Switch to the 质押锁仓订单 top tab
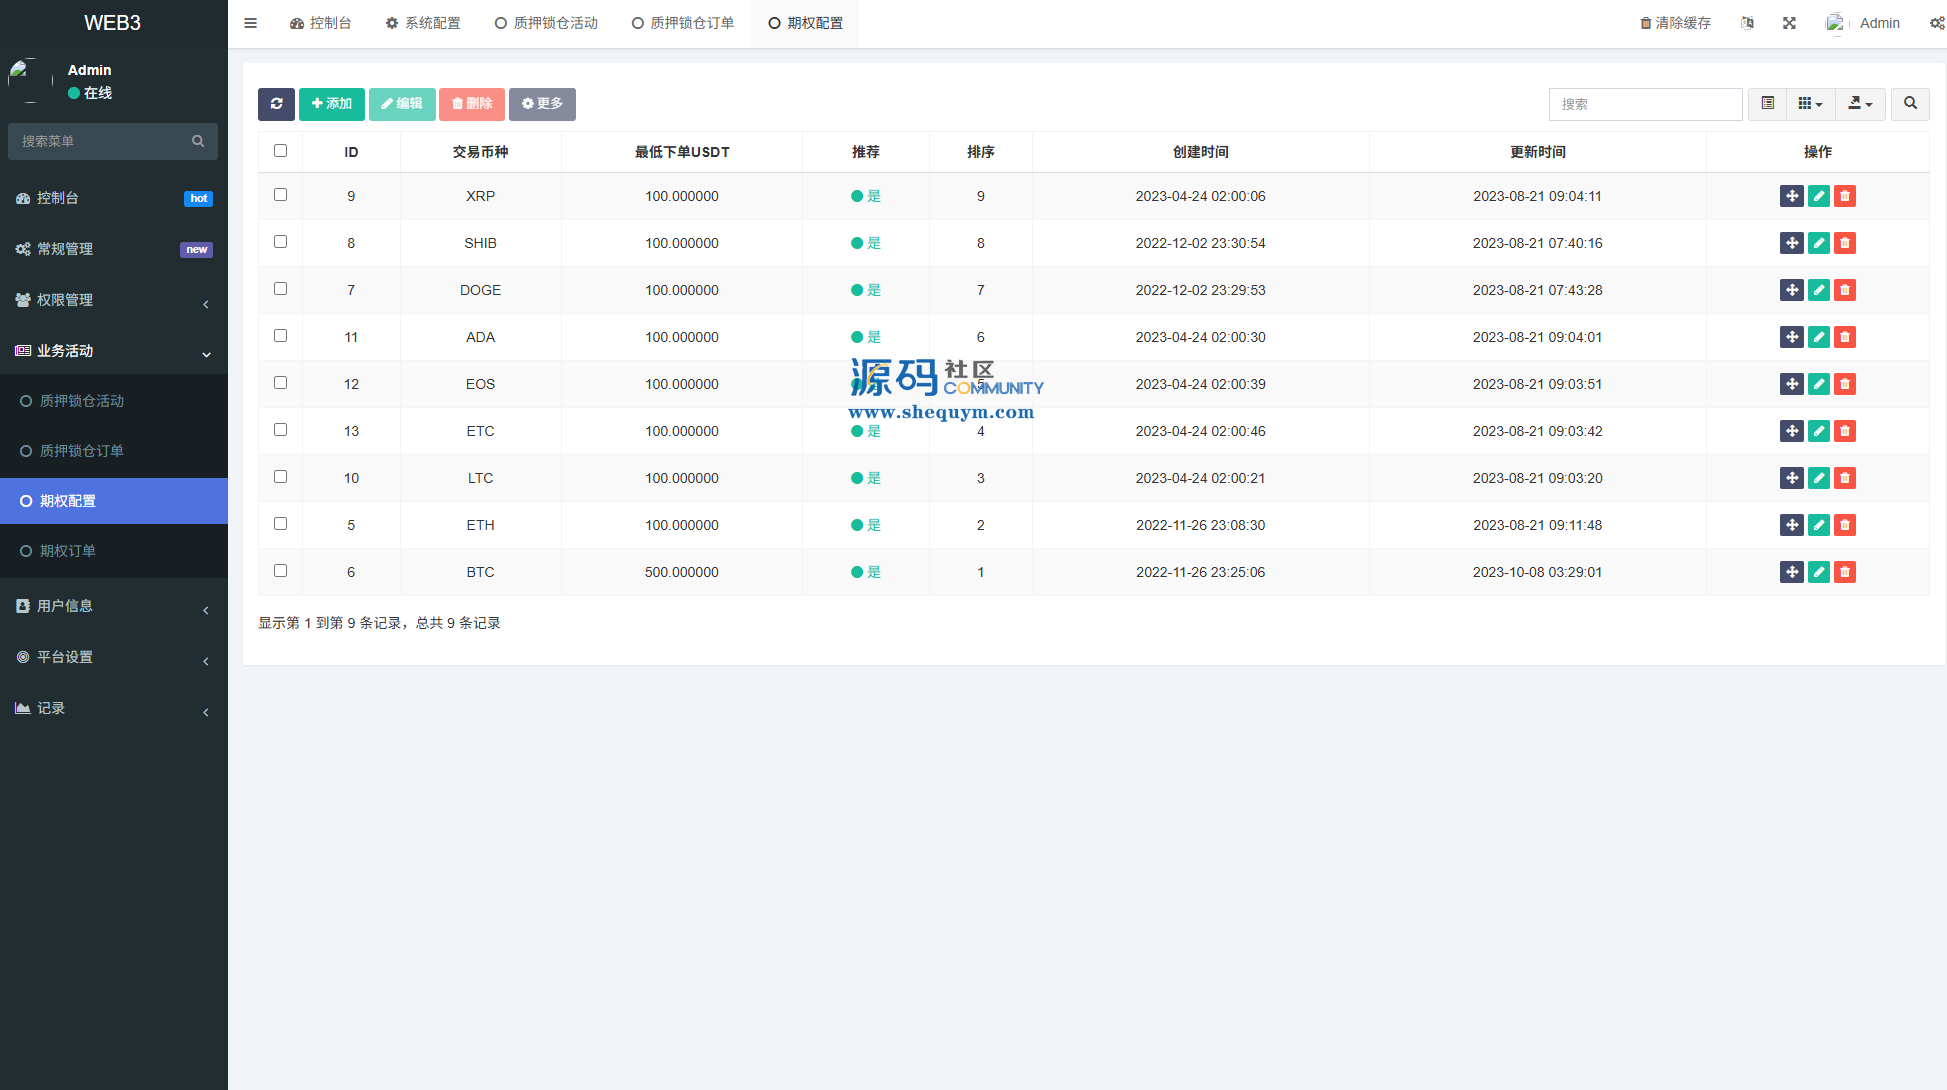The width and height of the screenshot is (1947, 1090). tap(682, 23)
